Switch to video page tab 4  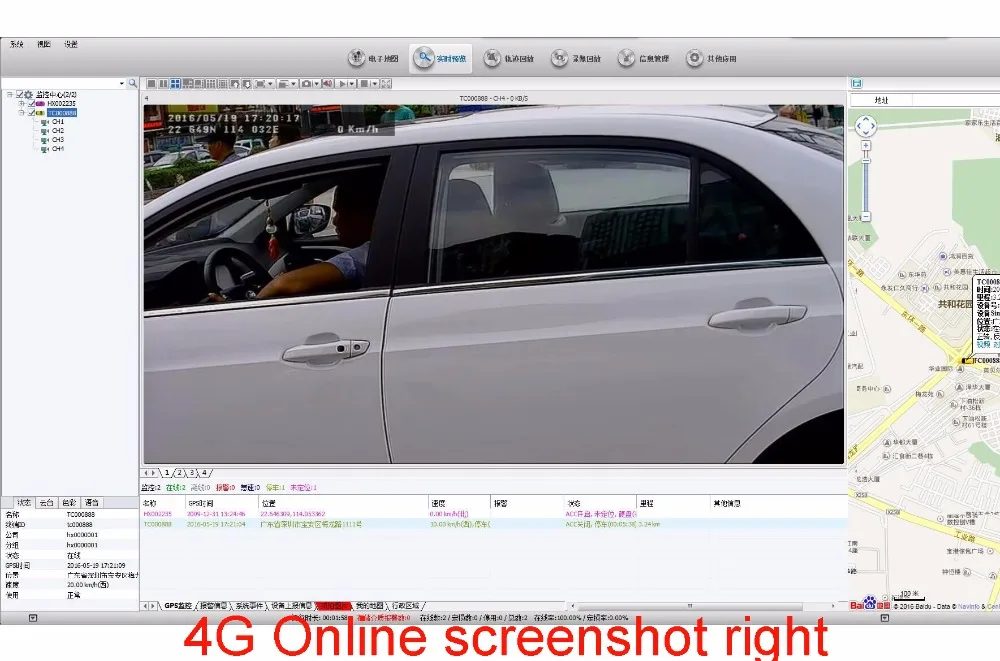click(x=205, y=473)
